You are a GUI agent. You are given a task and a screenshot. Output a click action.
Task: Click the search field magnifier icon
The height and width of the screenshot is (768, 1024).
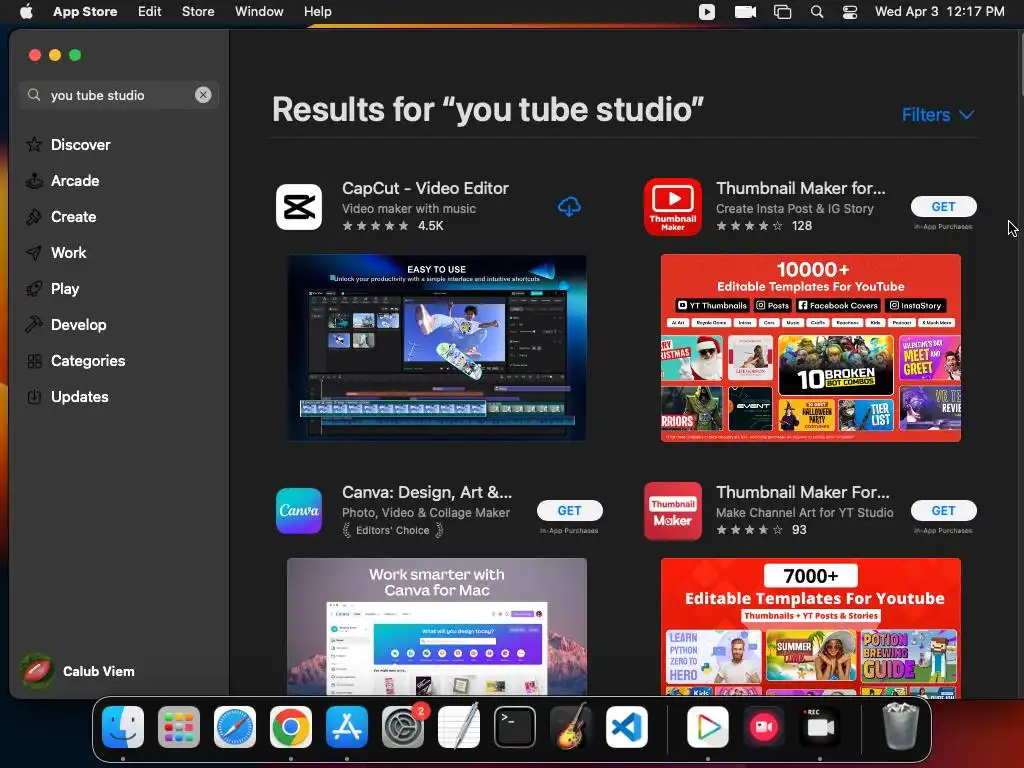click(x=34, y=95)
